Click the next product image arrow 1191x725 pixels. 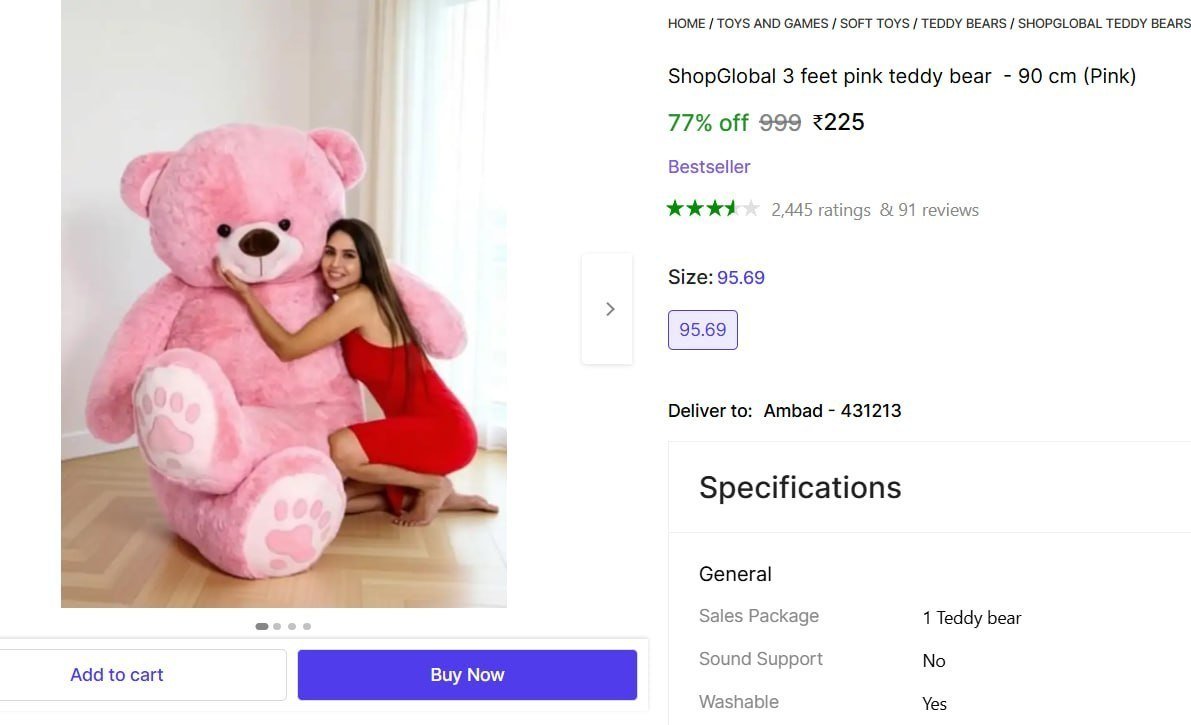click(609, 308)
